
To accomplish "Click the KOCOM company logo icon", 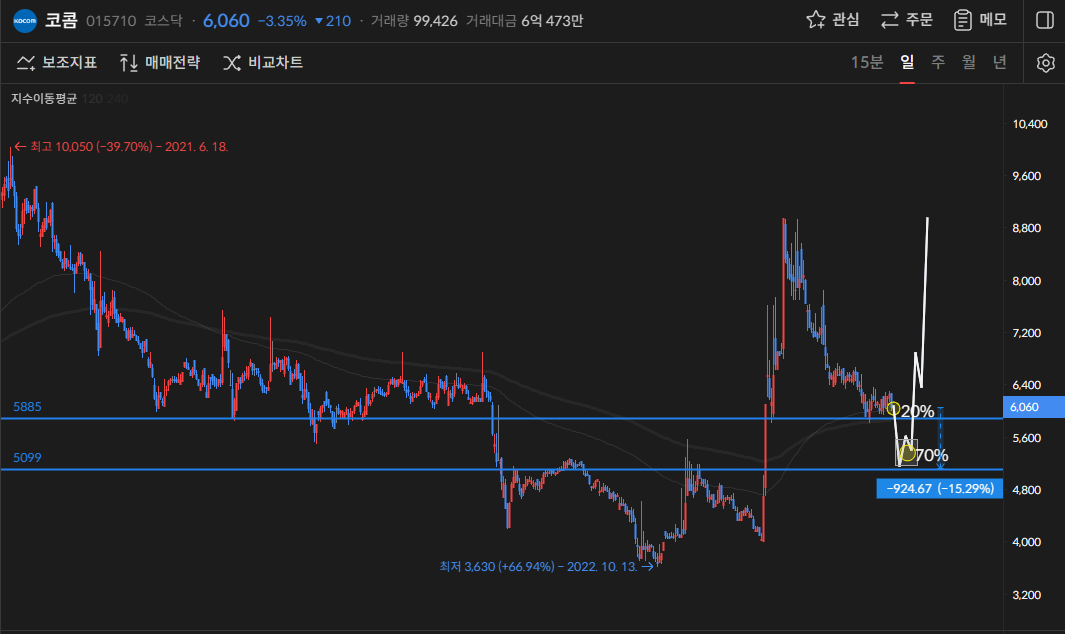I will coord(25,20).
